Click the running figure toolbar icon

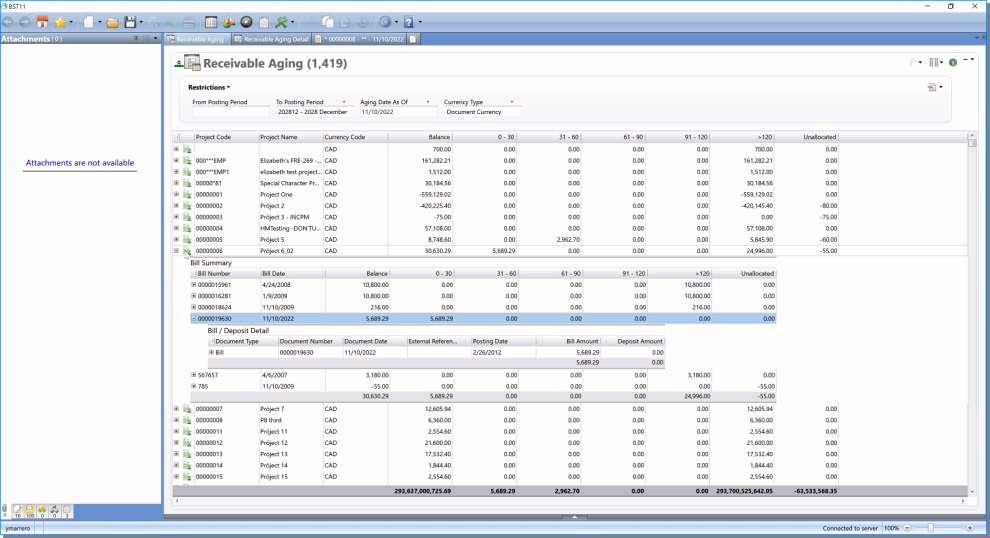(x=283, y=21)
